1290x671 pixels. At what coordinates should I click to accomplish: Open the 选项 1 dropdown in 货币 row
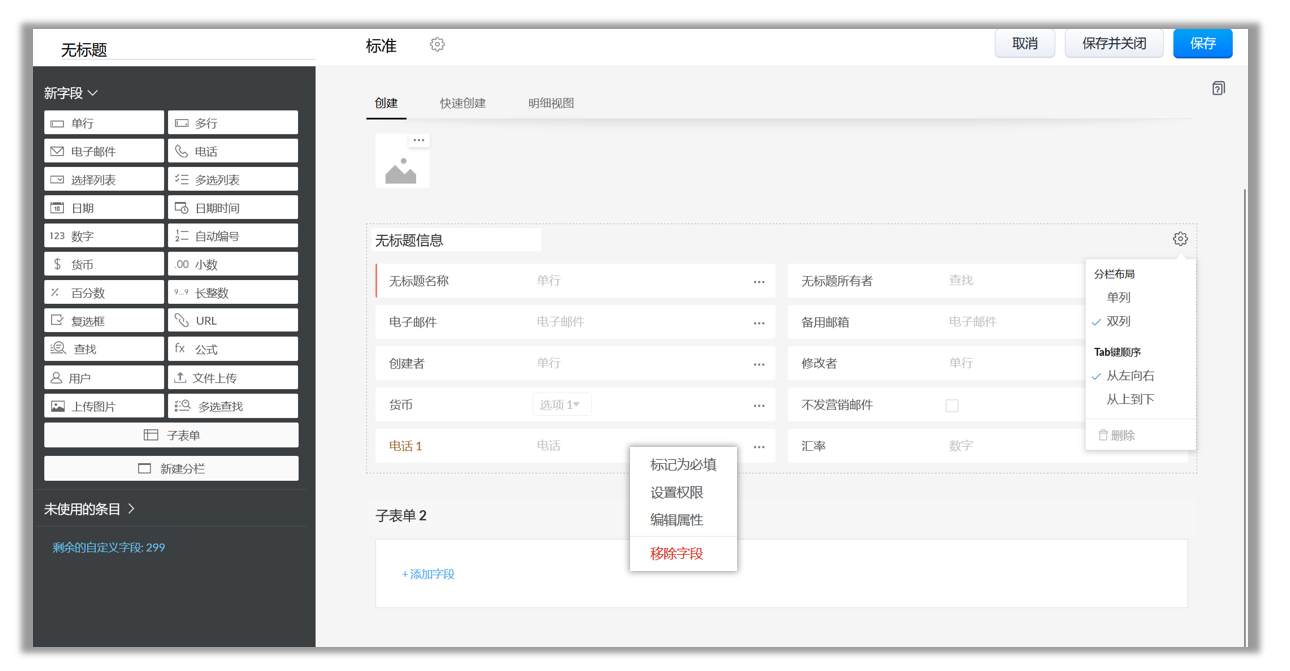(x=561, y=405)
